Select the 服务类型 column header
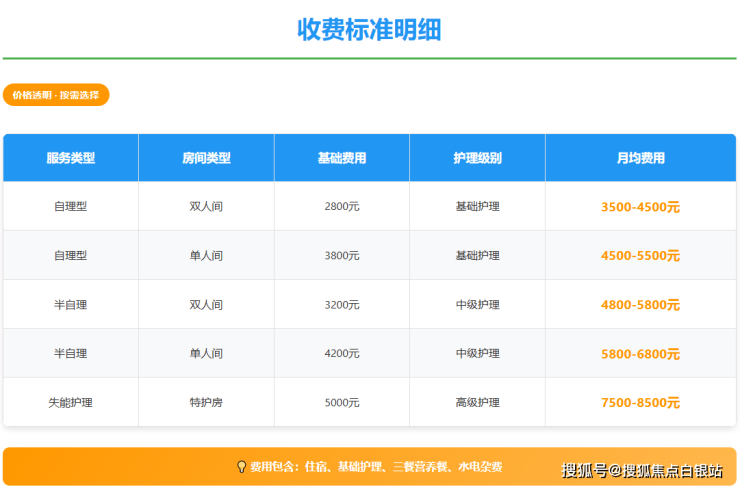Image resolution: width=740 pixels, height=487 pixels. click(70, 158)
